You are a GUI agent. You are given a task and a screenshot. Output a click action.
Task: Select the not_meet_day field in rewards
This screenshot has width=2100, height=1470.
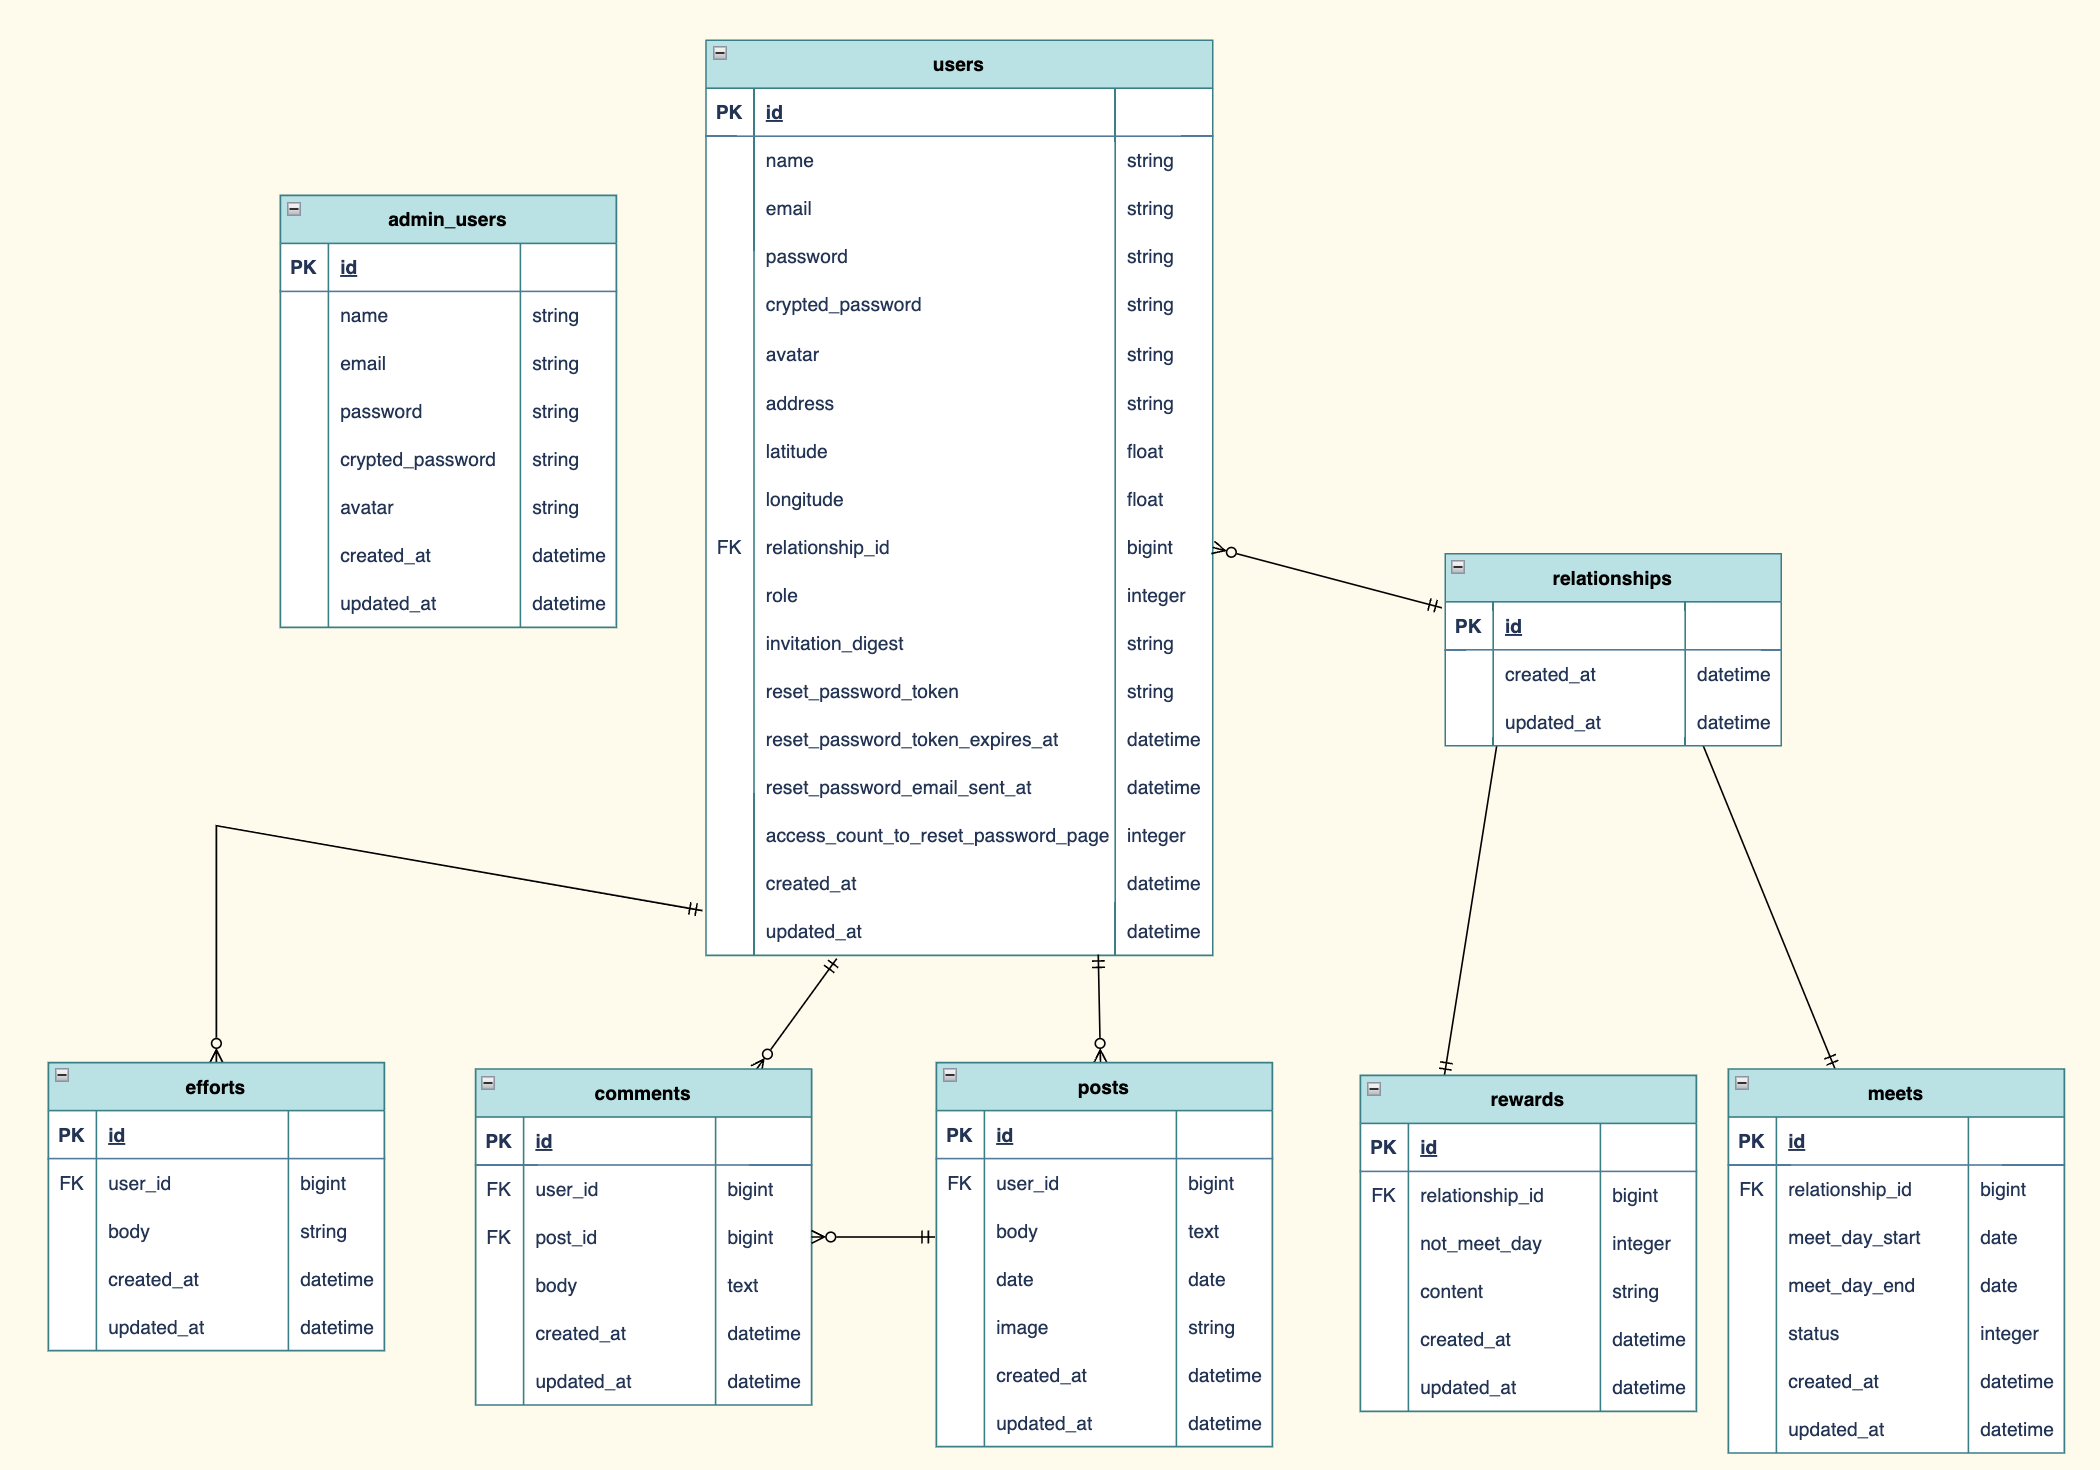pos(1480,1244)
